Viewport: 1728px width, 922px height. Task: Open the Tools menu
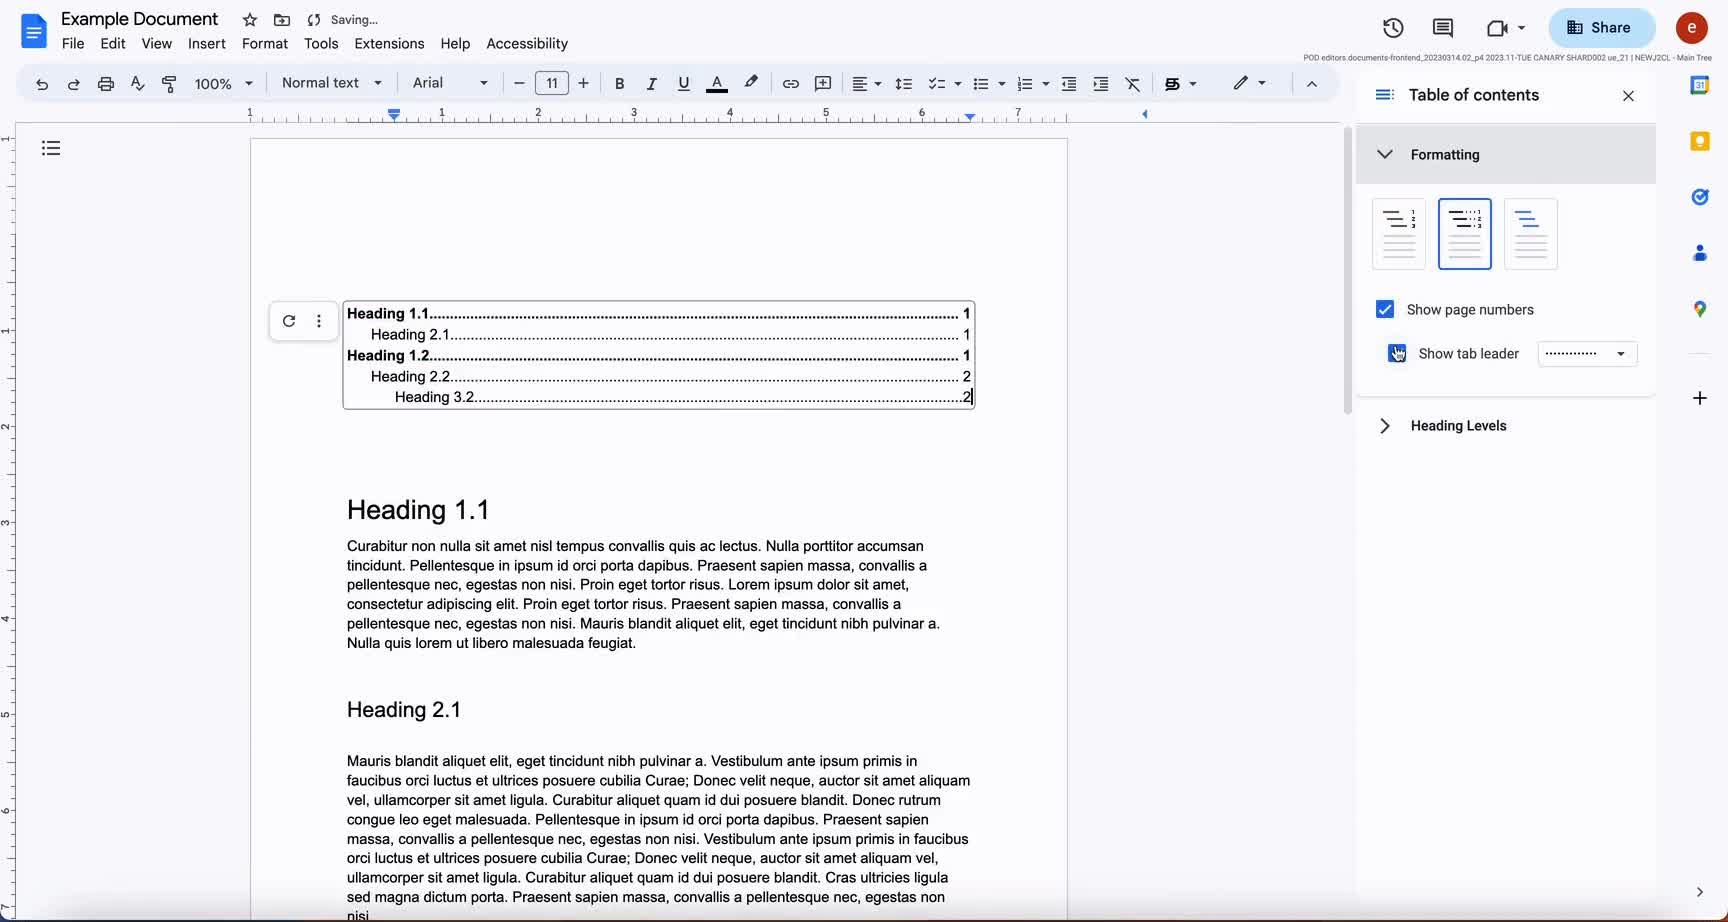coord(321,44)
